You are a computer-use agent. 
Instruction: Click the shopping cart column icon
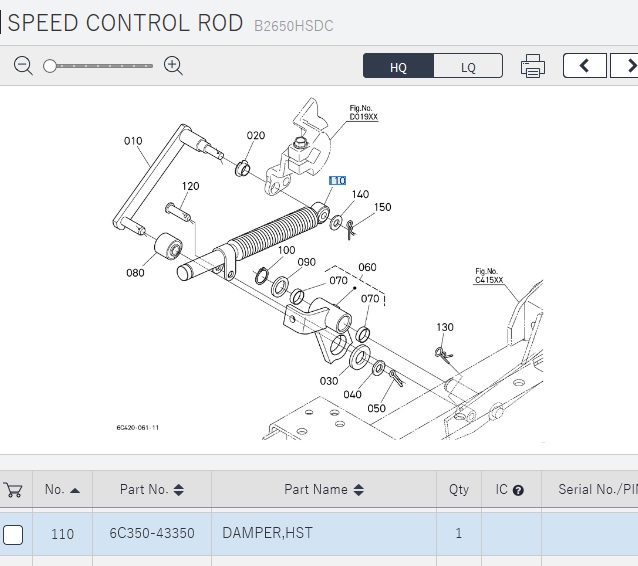pyautogui.click(x=13, y=490)
